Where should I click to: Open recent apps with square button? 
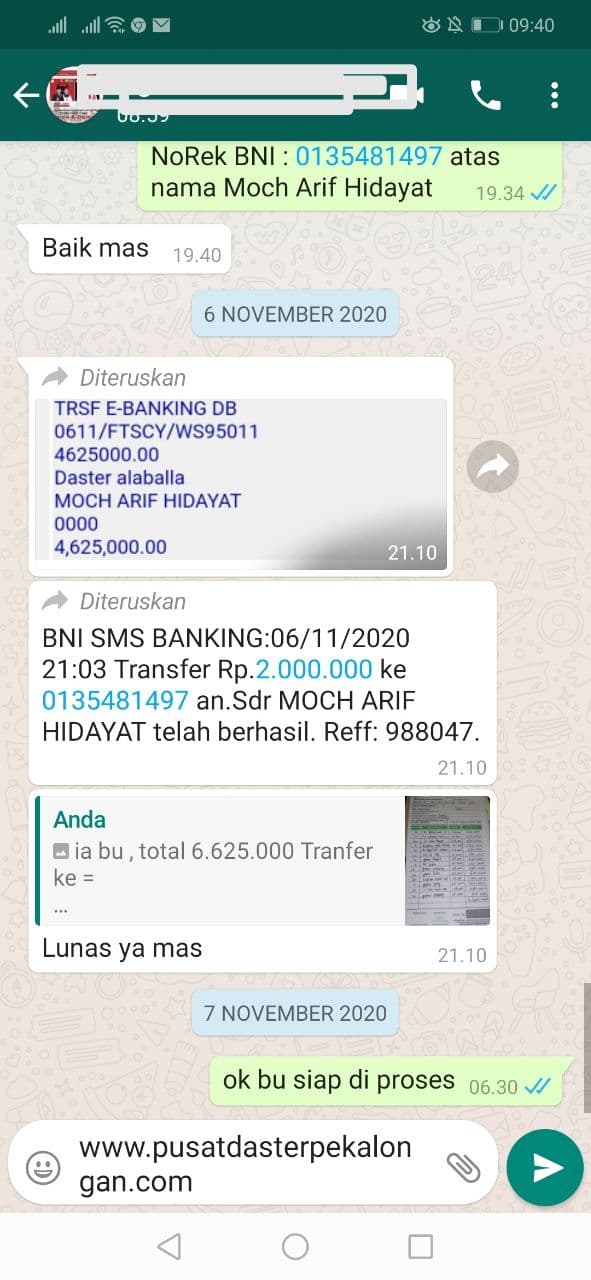[x=421, y=1246]
